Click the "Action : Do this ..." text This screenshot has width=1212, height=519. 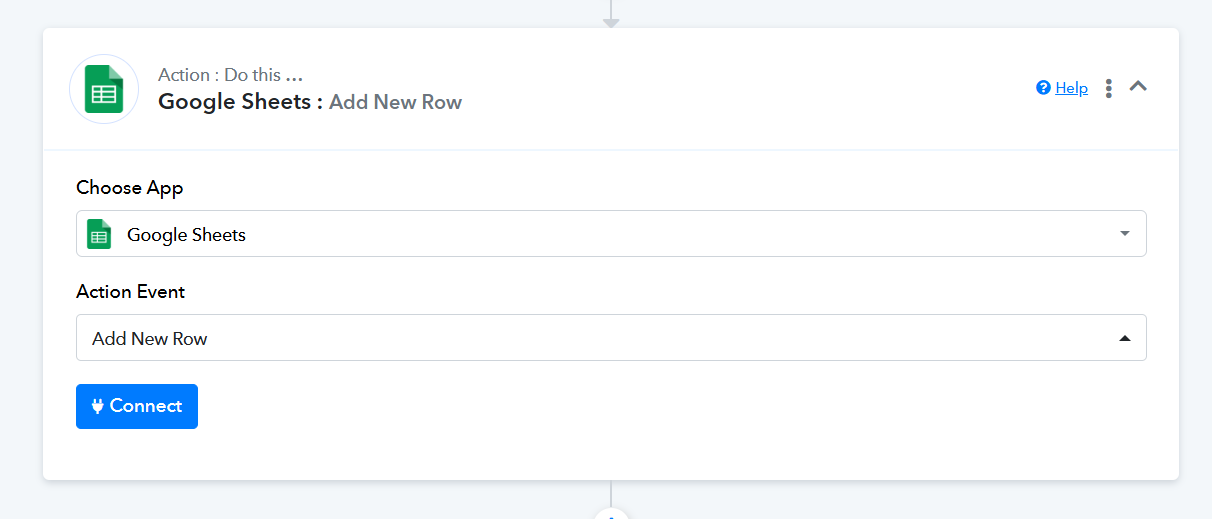pos(230,75)
